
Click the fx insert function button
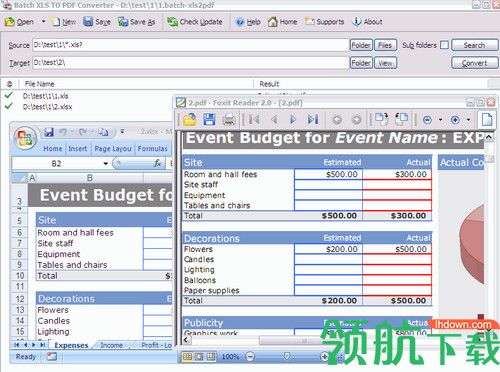coord(157,163)
